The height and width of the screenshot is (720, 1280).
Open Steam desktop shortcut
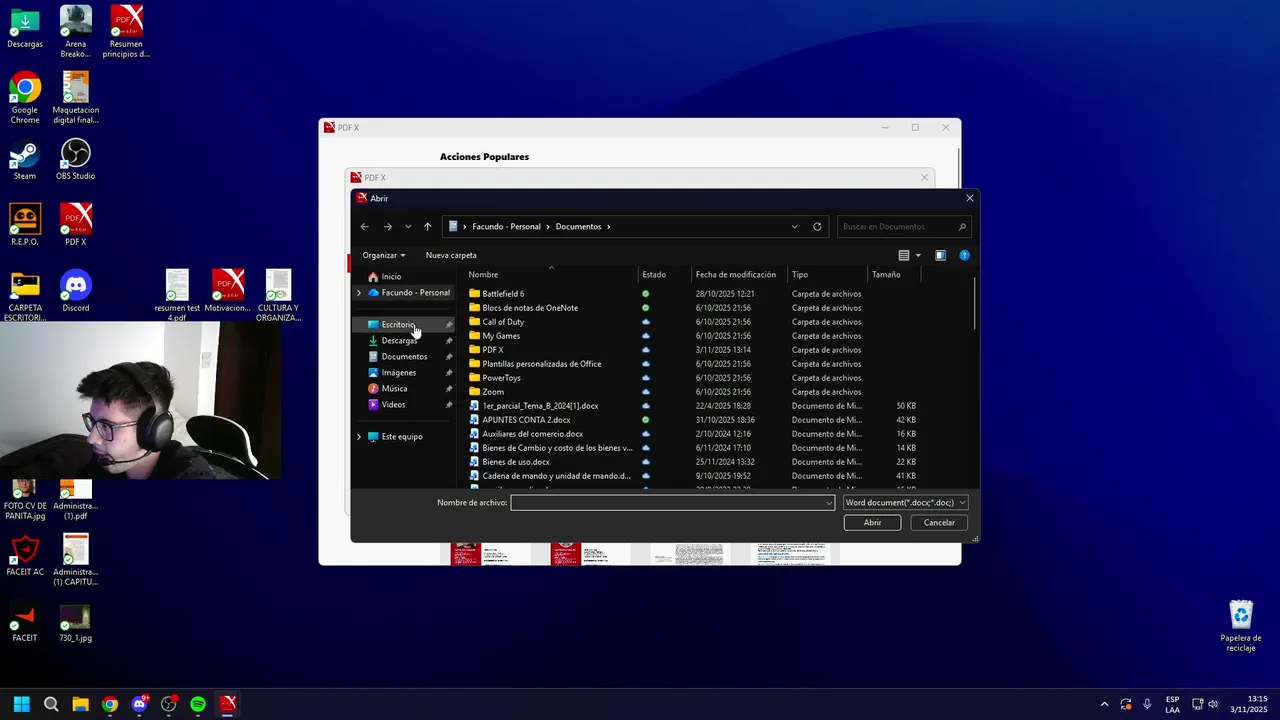25,160
